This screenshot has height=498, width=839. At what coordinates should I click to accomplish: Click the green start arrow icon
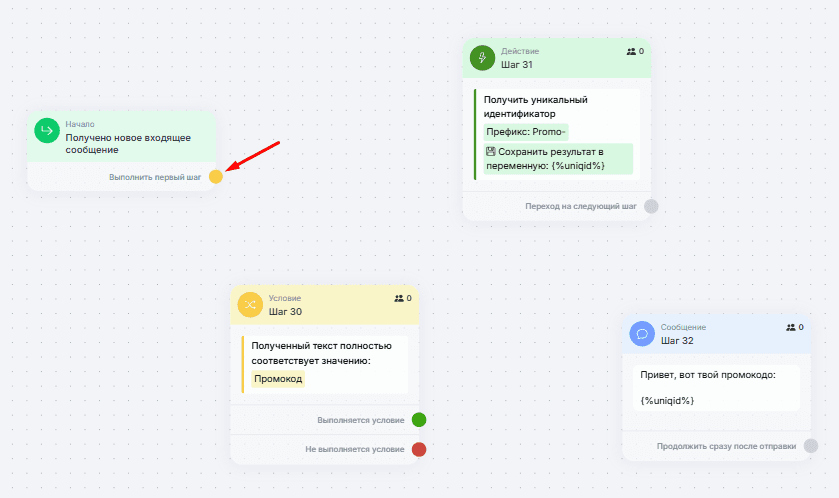47,131
